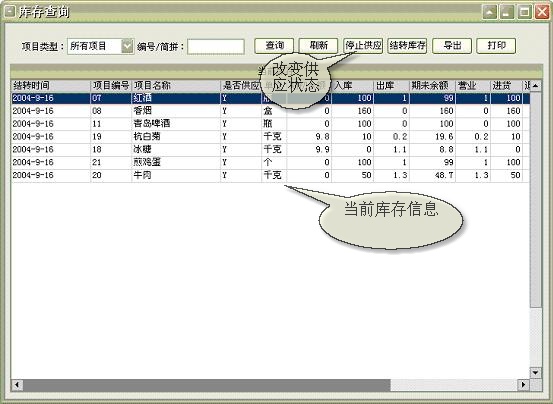The height and width of the screenshot is (404, 553).
Task: Click the 打印 print button
Action: pos(496,46)
